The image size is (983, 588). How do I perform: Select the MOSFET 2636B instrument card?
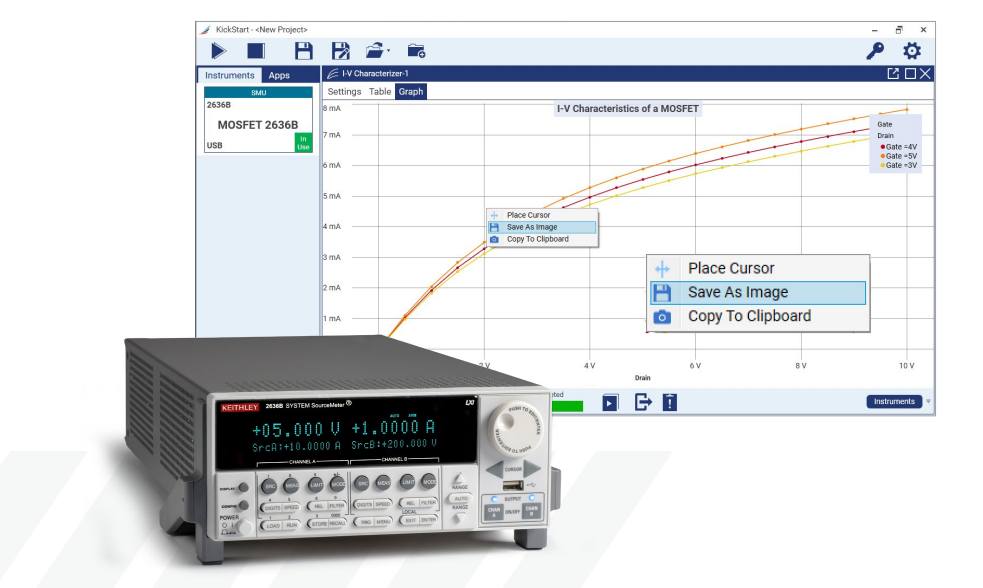point(258,119)
